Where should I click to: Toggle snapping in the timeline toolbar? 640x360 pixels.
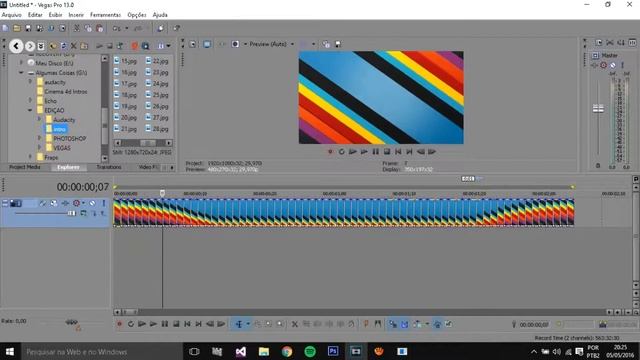pyautogui.click(x=393, y=324)
